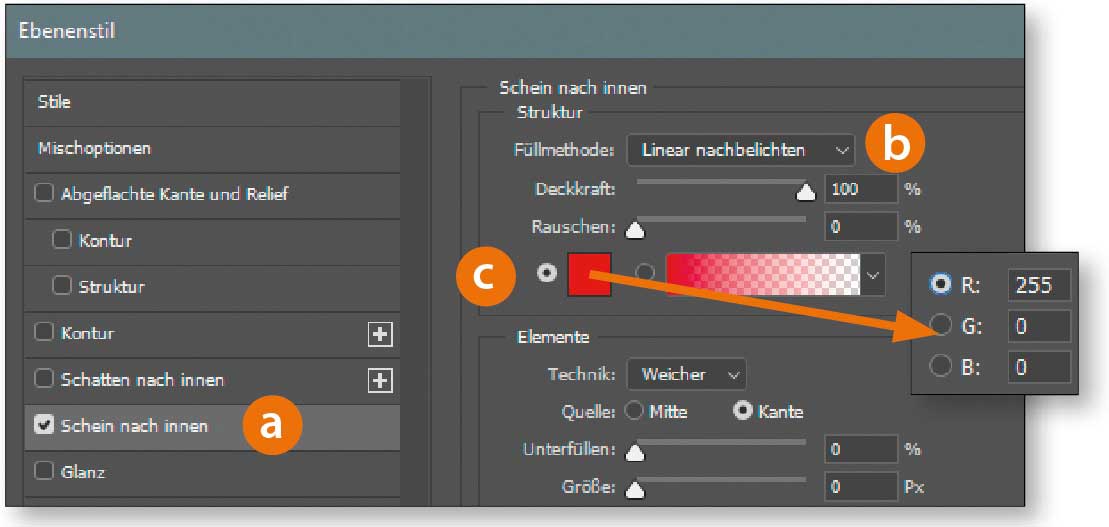Open the Füllmethode dropdown
The image size is (1109, 527).
pos(740,150)
